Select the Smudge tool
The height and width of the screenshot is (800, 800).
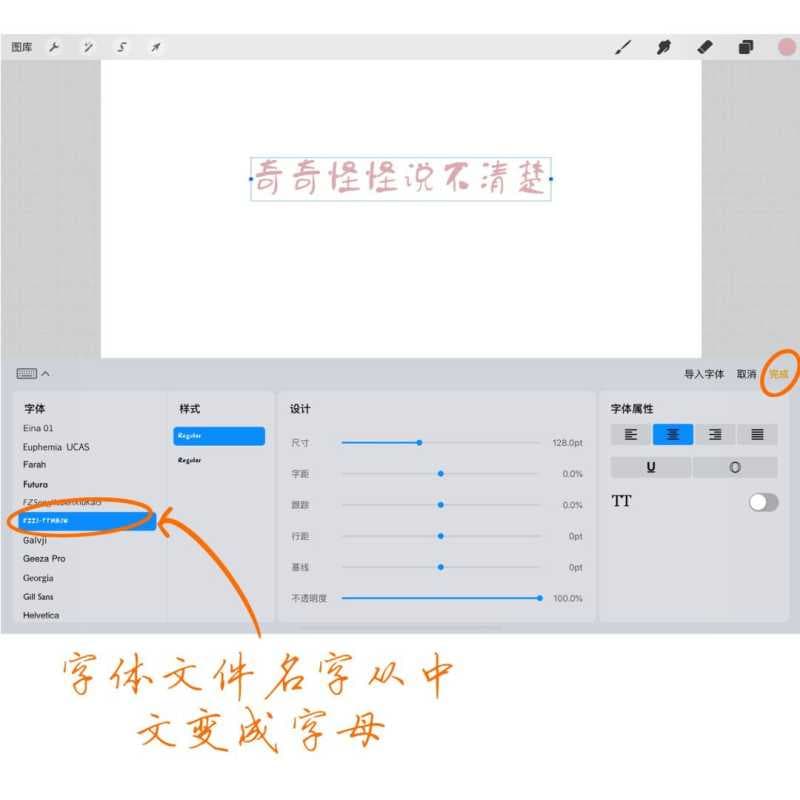click(664, 46)
